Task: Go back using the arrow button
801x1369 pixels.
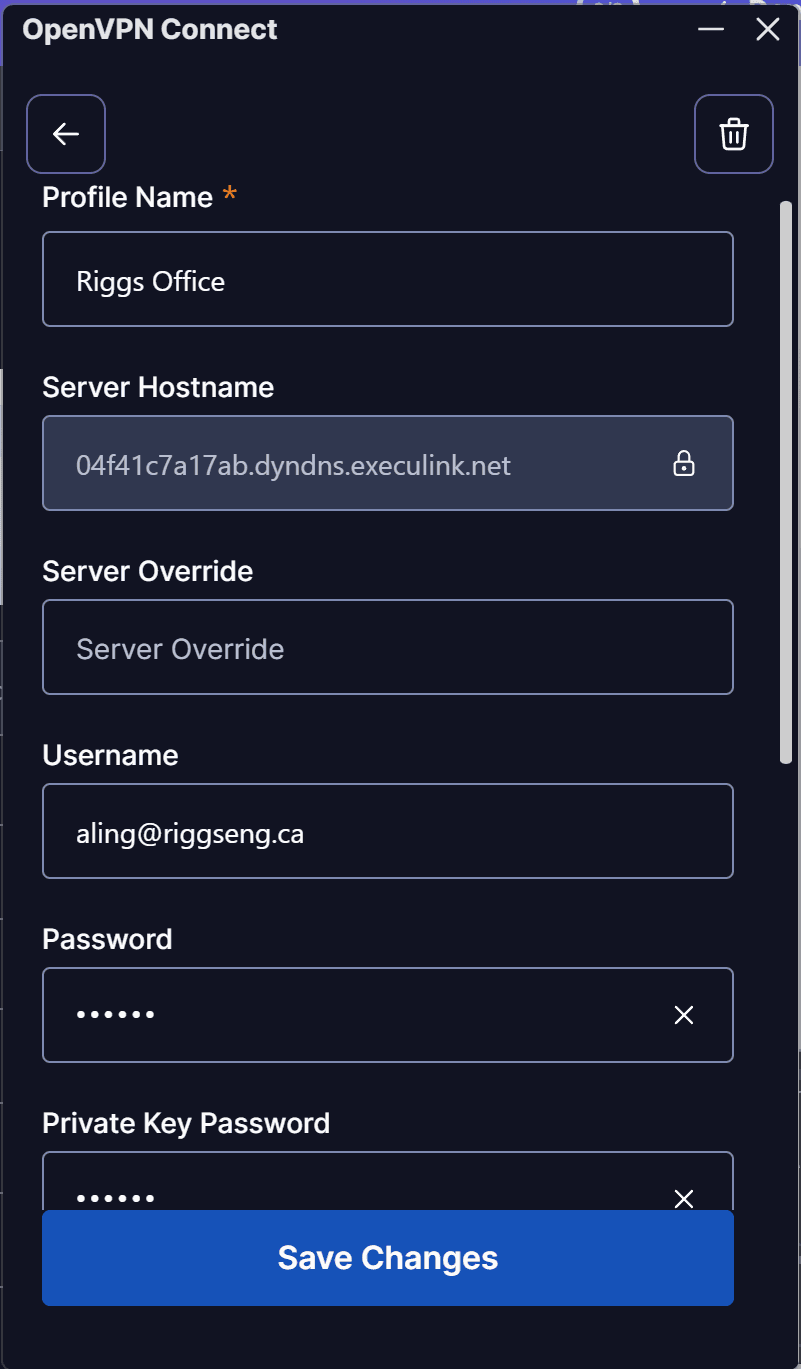Action: [x=66, y=134]
